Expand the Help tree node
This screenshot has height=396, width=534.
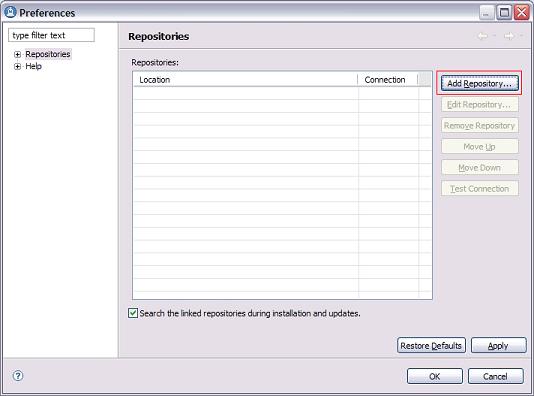pos(17,66)
